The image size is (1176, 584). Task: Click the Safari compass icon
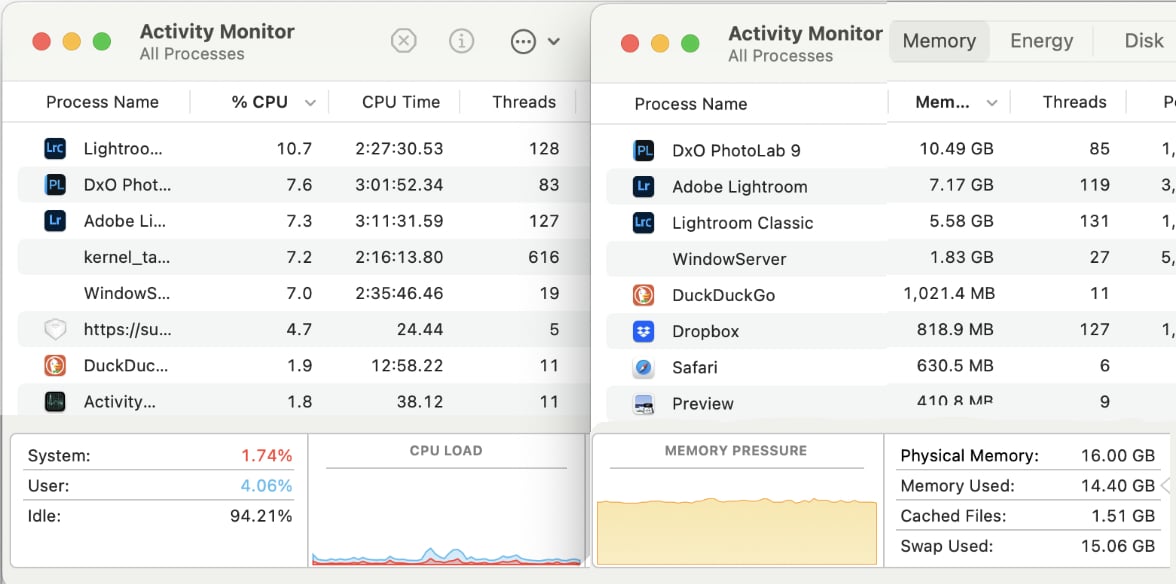pos(644,367)
